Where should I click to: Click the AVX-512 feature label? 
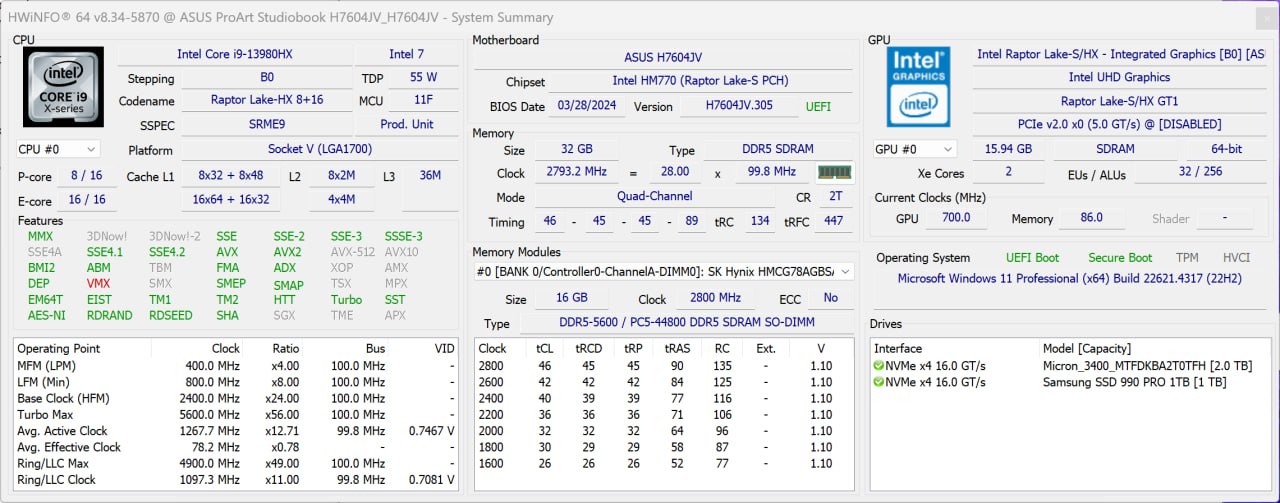(x=353, y=252)
